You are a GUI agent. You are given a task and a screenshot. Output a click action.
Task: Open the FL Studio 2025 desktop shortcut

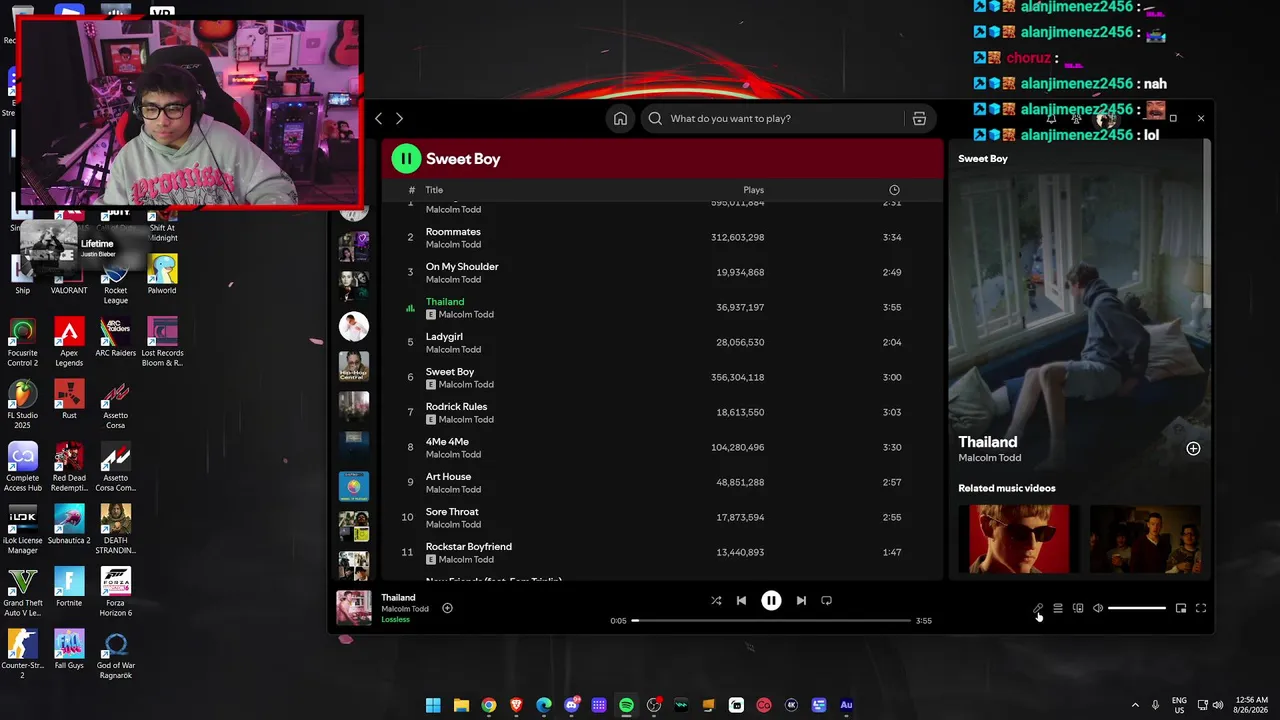[22, 402]
